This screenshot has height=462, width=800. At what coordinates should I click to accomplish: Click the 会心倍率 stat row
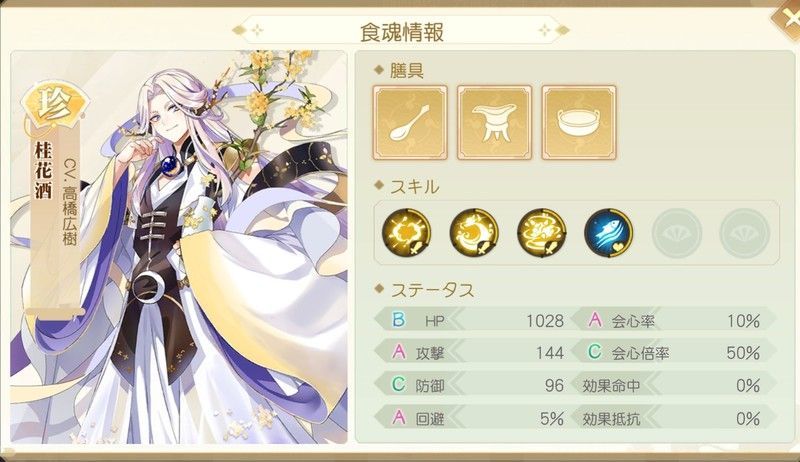[x=673, y=352]
